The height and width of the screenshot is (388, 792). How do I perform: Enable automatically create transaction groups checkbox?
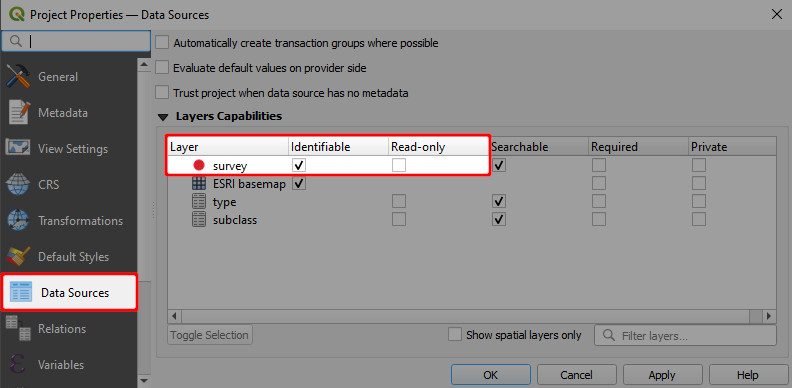162,42
